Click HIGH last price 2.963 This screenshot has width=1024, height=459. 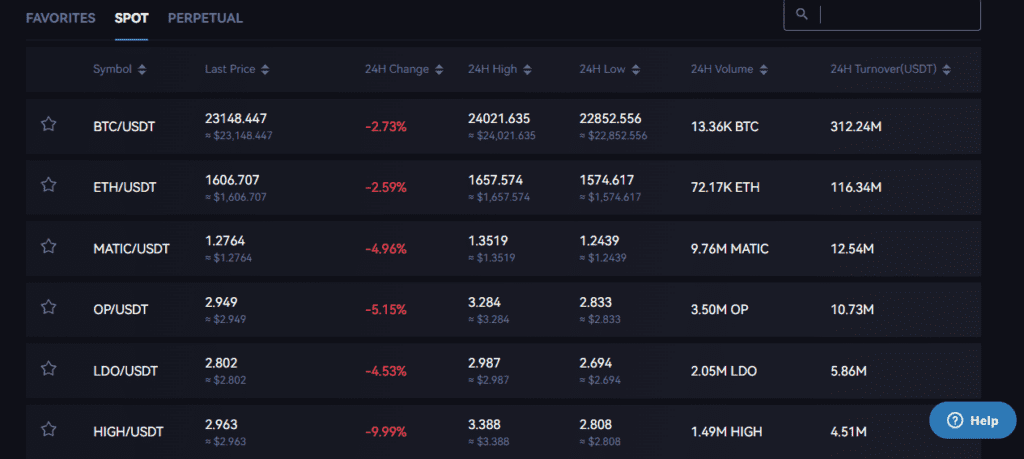click(221, 424)
